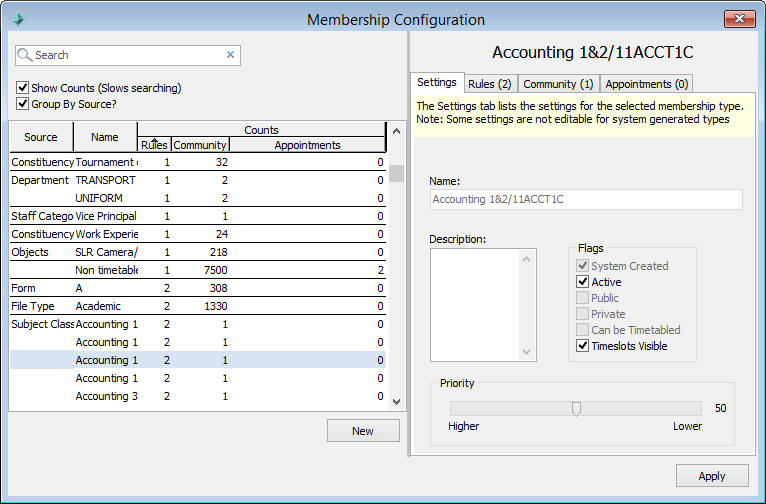766x504 pixels.
Task: Open the Settings tab
Action: point(437,83)
